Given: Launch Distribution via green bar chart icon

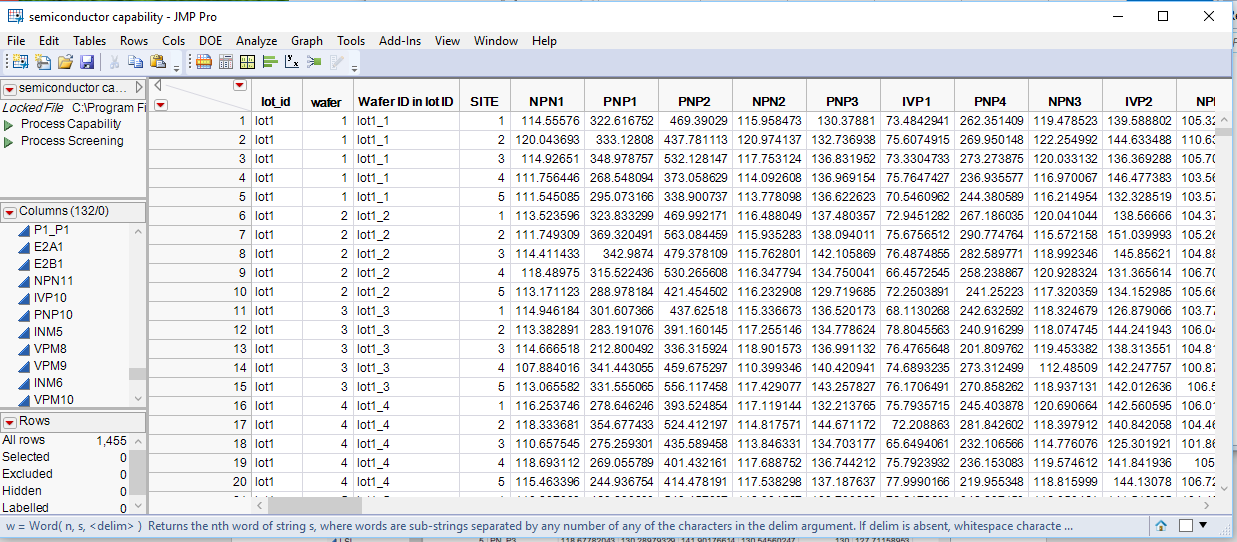Looking at the screenshot, I should pos(270,62).
